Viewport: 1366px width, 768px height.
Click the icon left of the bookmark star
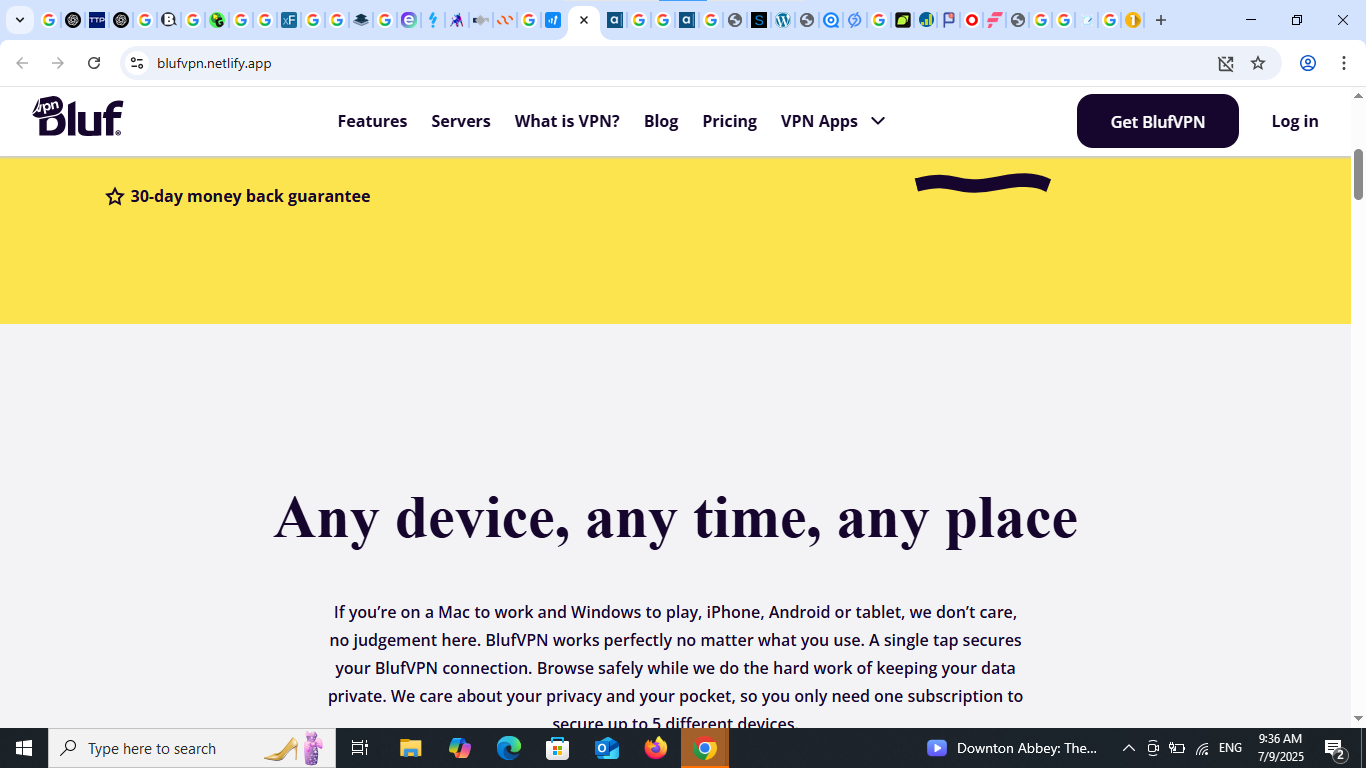click(1226, 63)
